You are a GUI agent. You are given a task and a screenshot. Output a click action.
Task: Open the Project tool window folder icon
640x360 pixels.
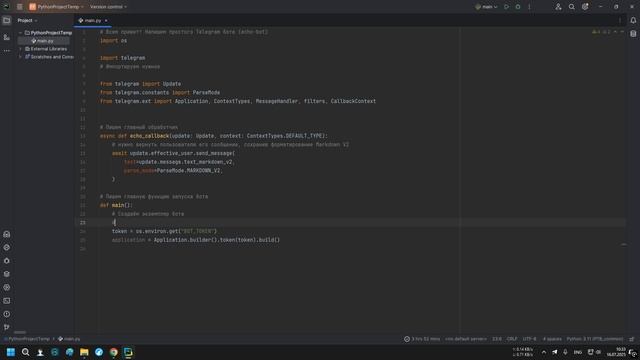coord(7,20)
